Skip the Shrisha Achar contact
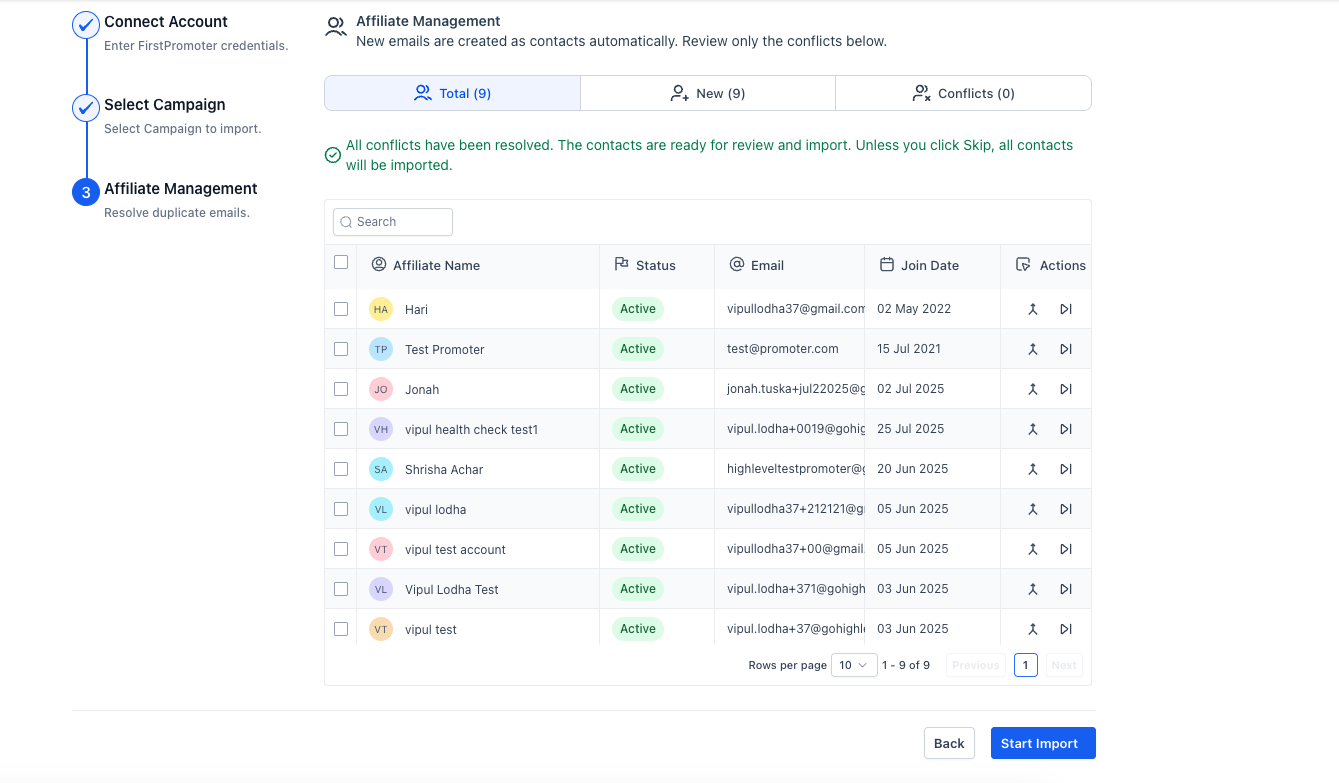The image size is (1339, 783). [x=1066, y=469]
